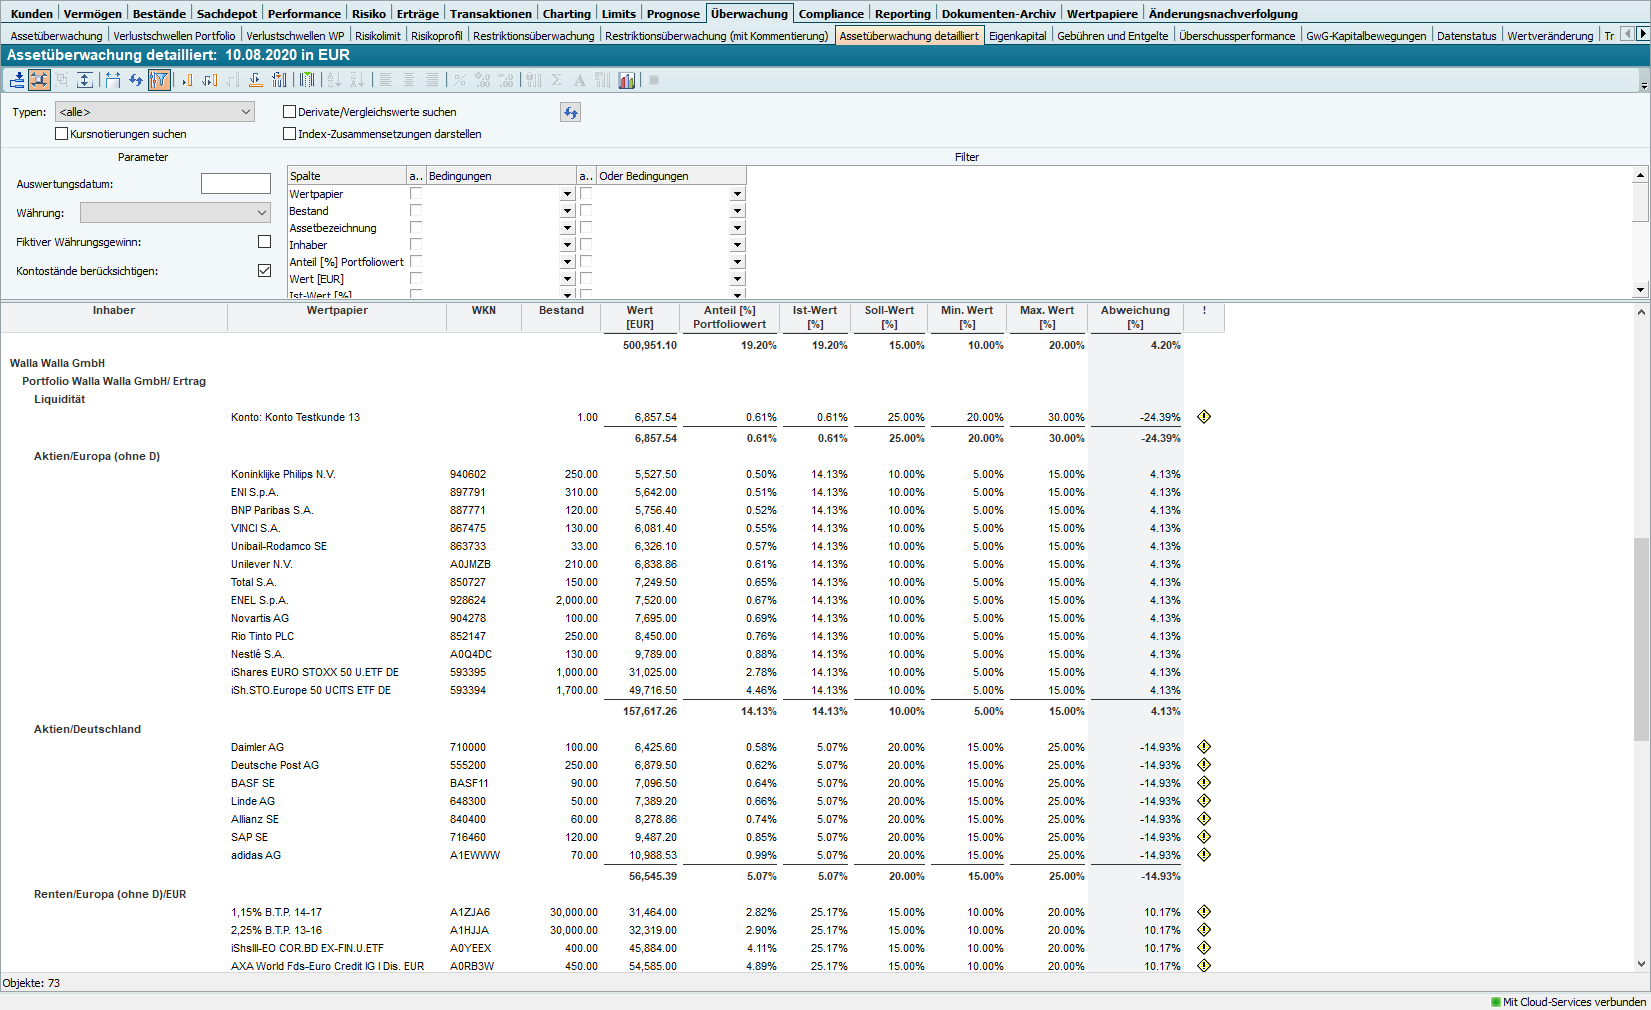Check the Kursnotierungen suchen box
1651x1010 pixels.
tap(62, 134)
